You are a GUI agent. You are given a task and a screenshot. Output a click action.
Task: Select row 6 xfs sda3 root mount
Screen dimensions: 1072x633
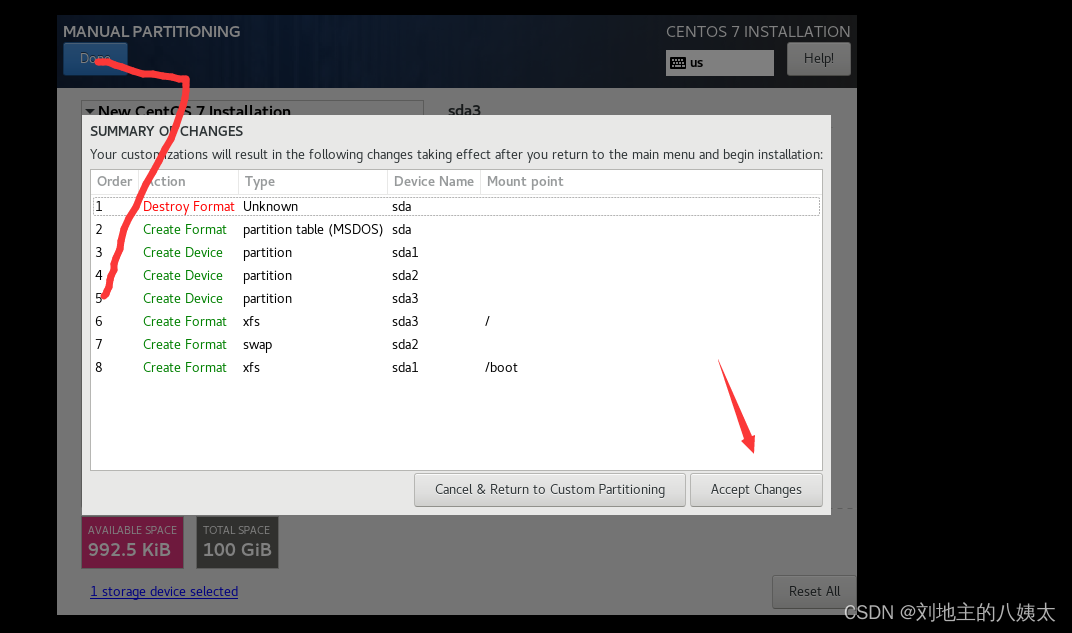click(456, 321)
